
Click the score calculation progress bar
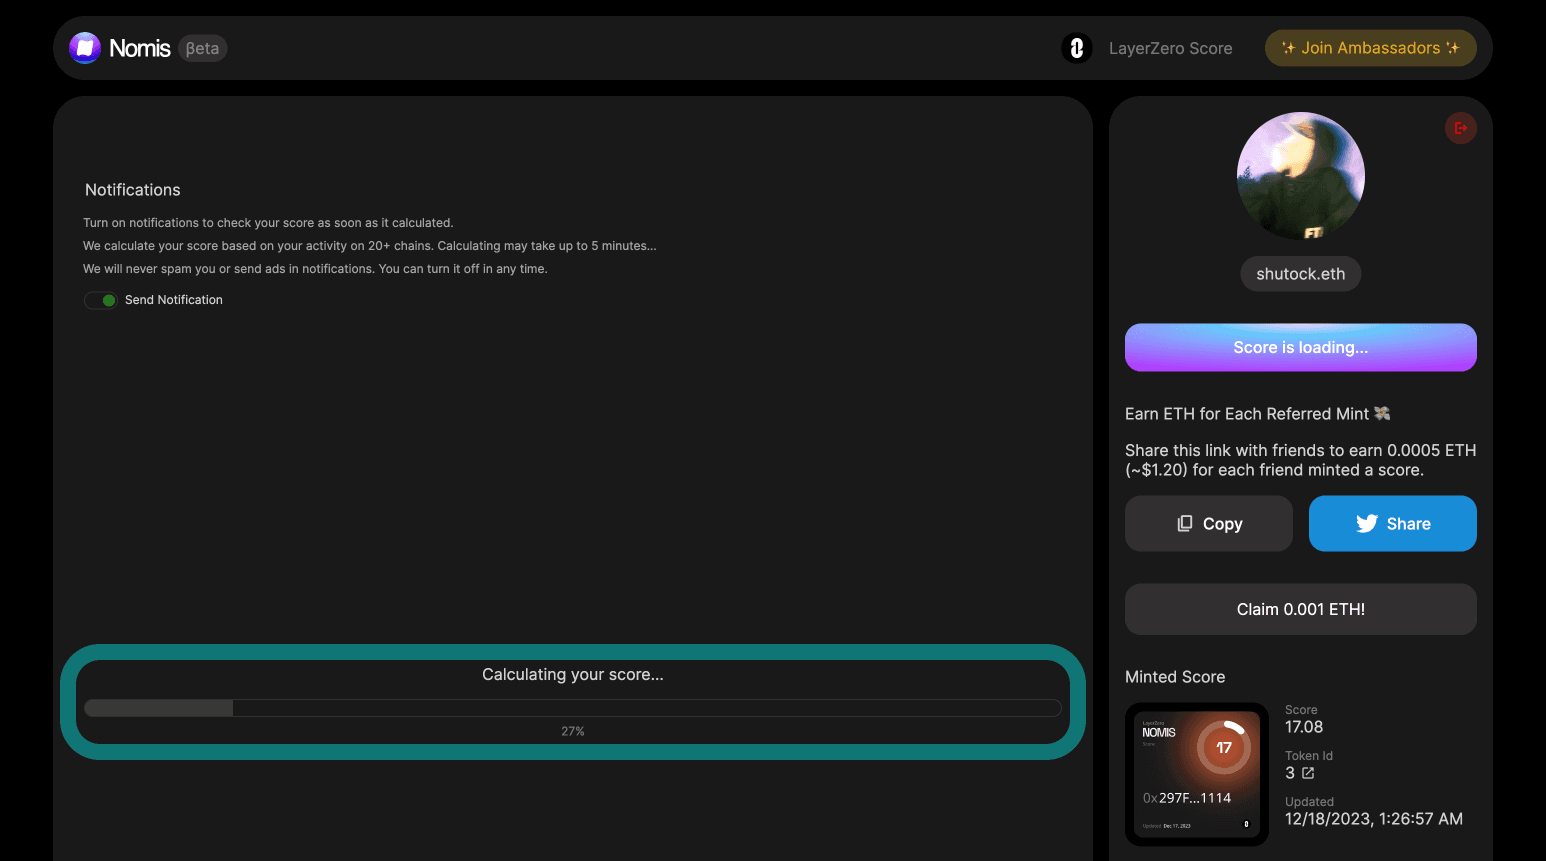click(572, 708)
